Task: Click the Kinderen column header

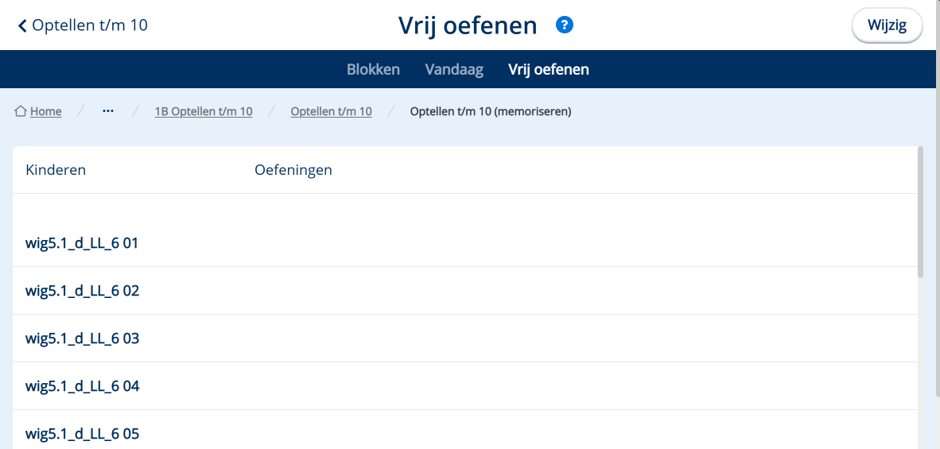Action: coord(56,170)
